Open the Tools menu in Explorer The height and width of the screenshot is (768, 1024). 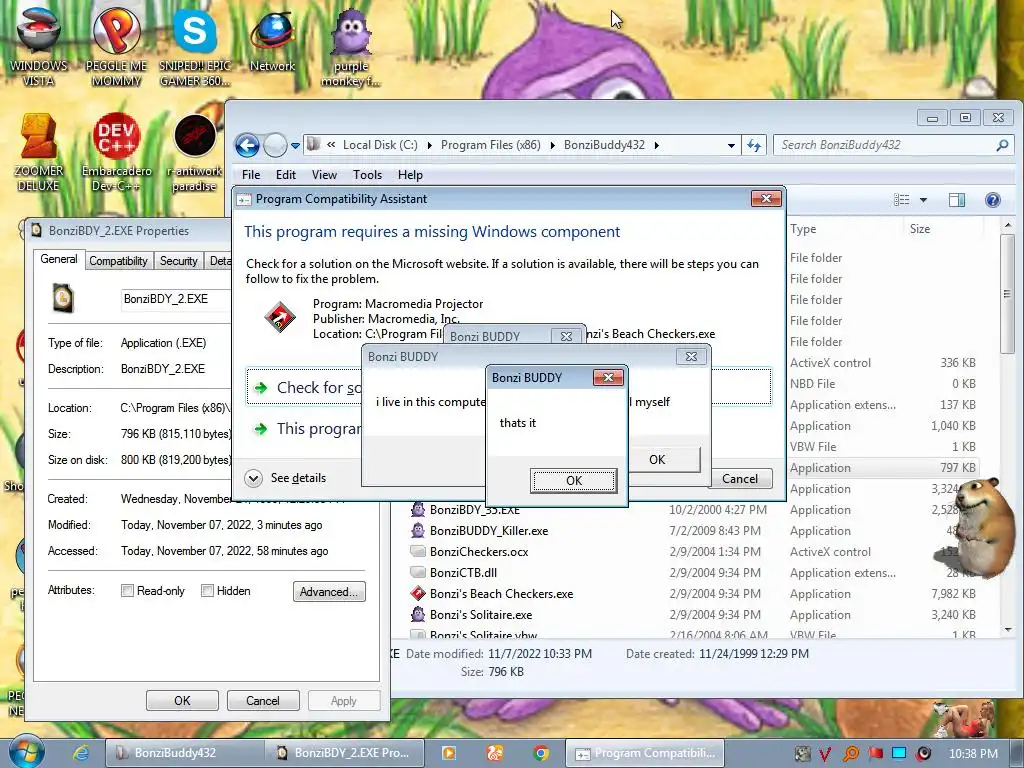pos(367,175)
